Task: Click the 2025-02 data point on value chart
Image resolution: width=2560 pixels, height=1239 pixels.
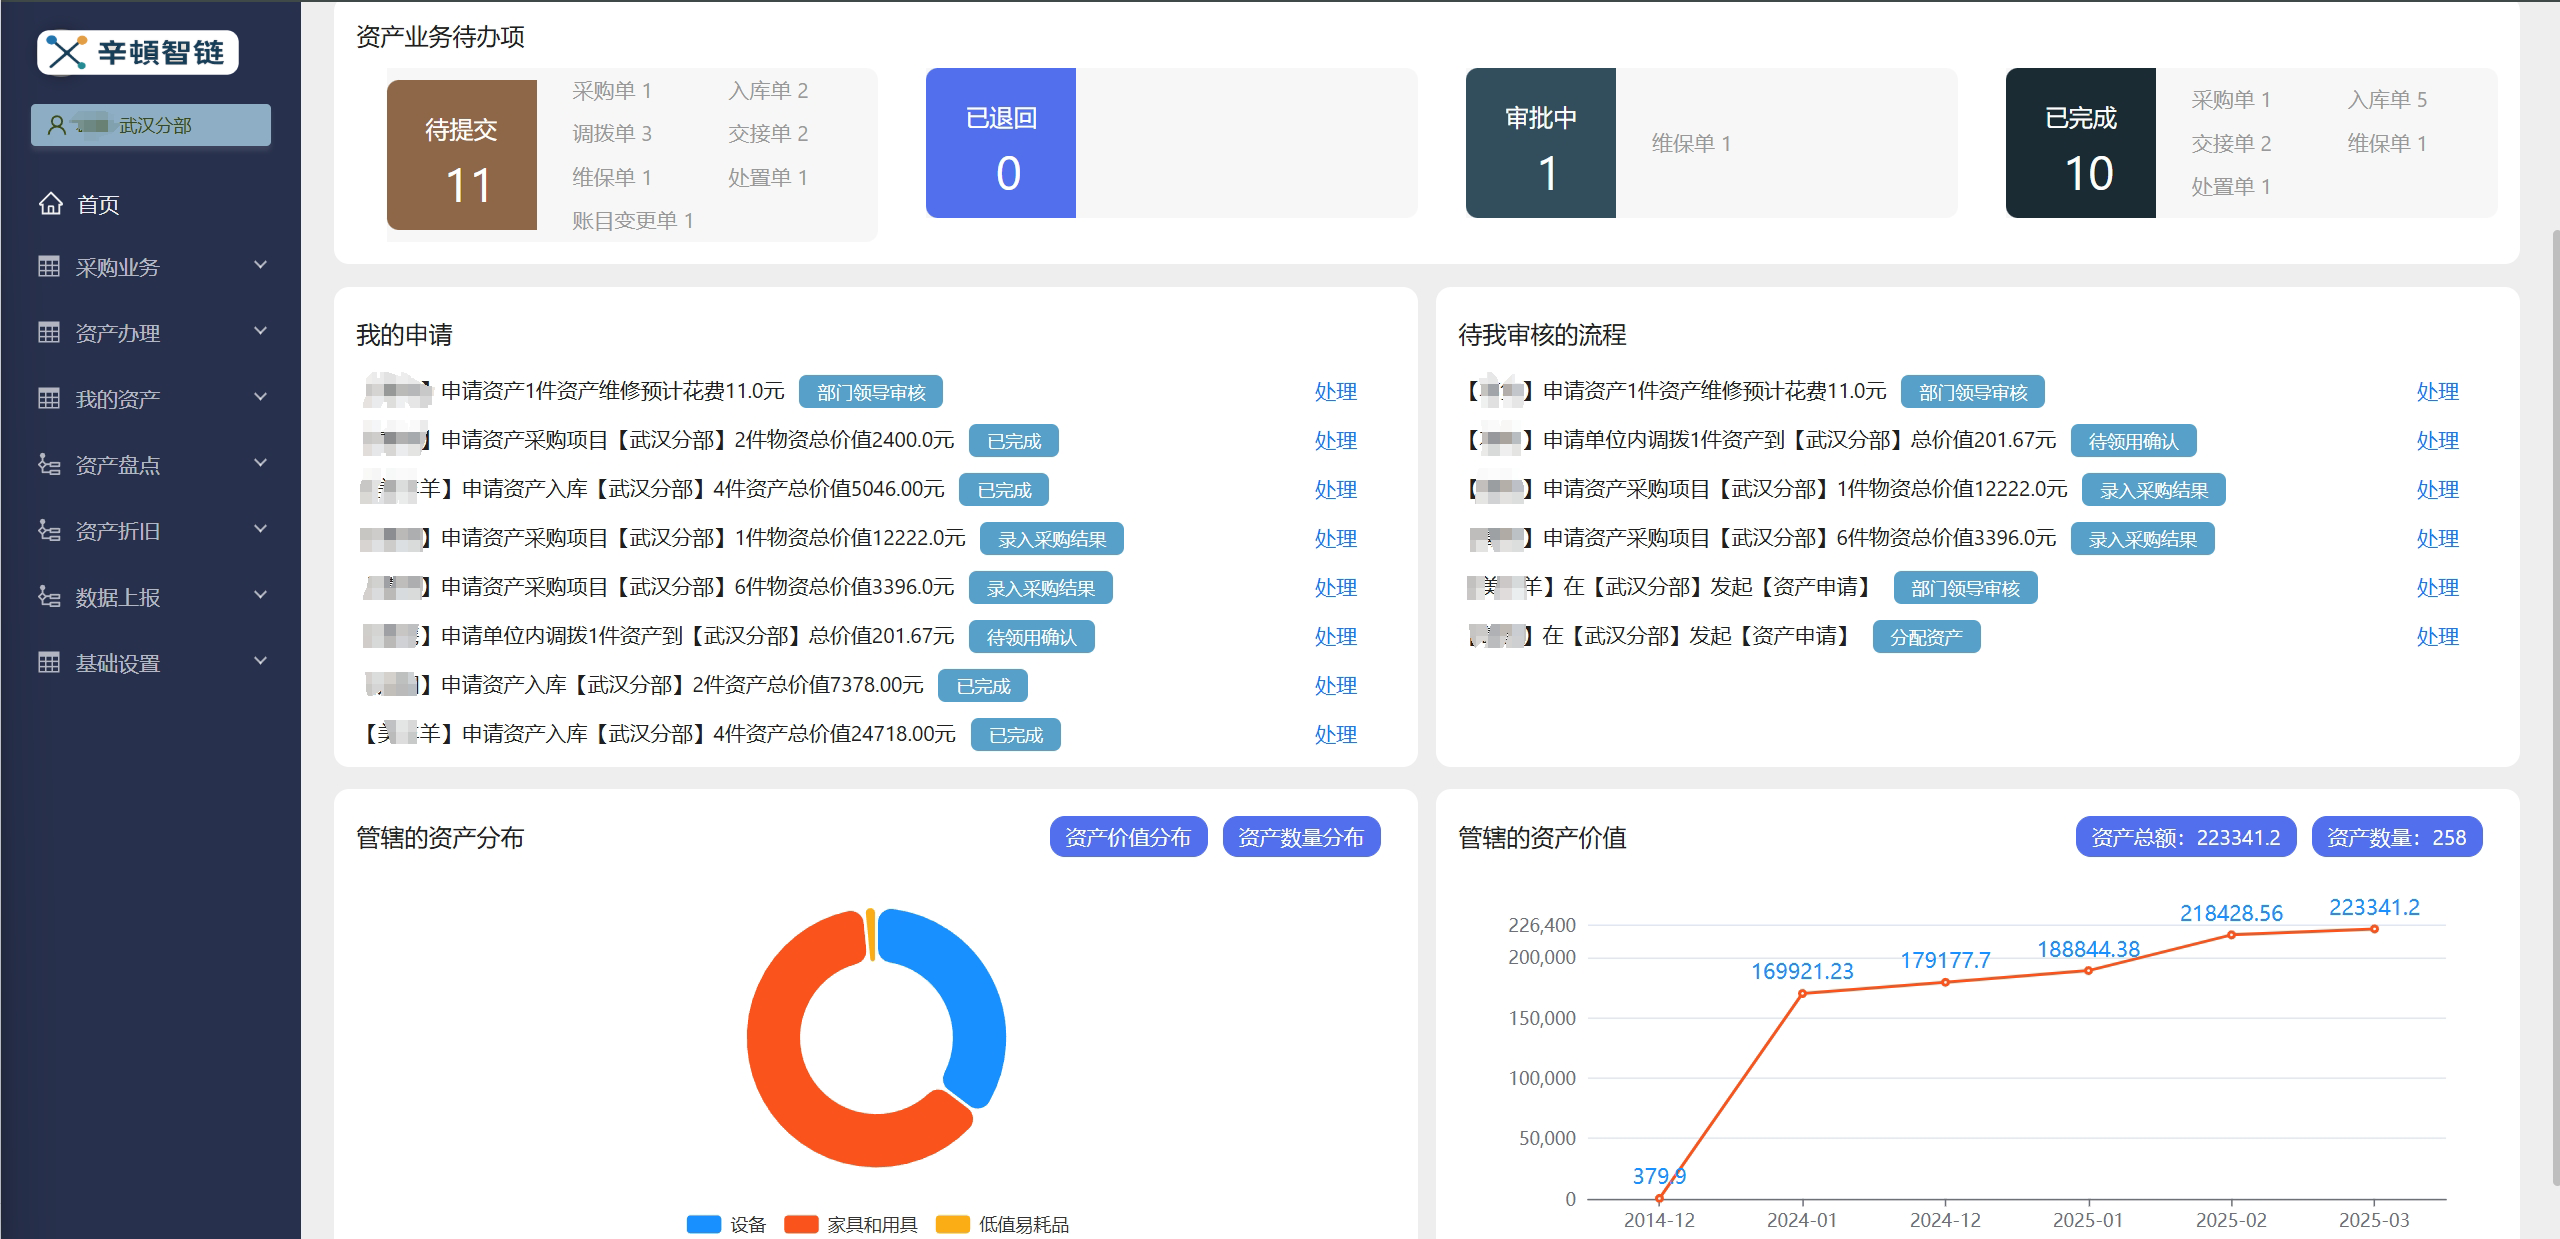Action: tap(2231, 935)
